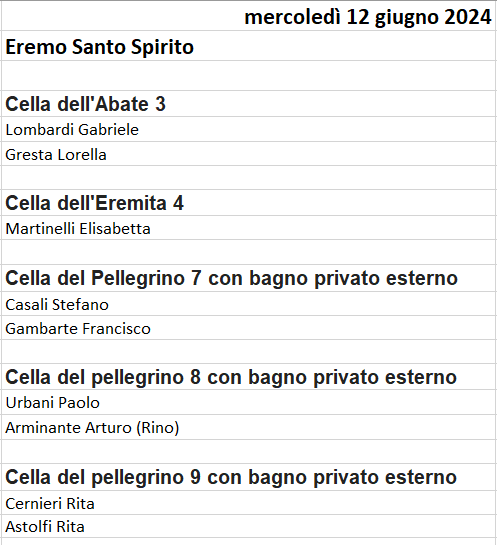Select the Cella dell'Eremita 4 heading
The height and width of the screenshot is (545, 497).
click(x=248, y=203)
